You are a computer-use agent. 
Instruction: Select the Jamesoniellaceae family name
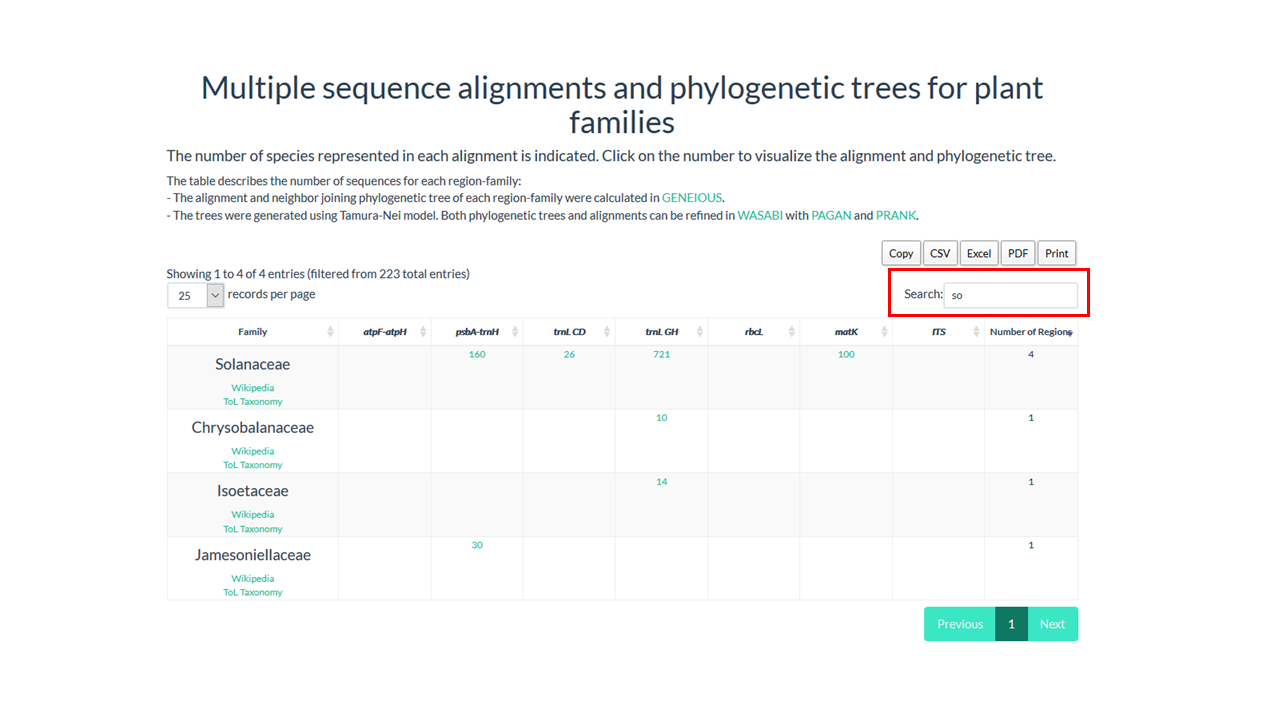[253, 555]
